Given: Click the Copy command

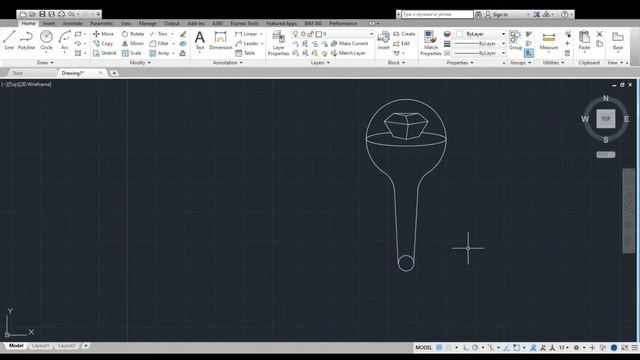Looking at the screenshot, I should point(103,43).
